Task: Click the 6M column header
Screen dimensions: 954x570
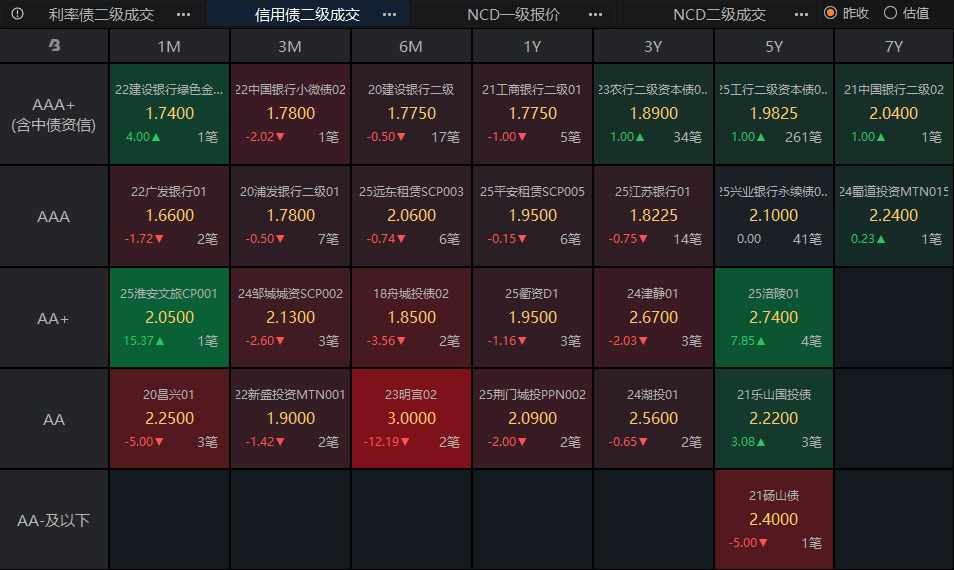Action: [x=411, y=46]
